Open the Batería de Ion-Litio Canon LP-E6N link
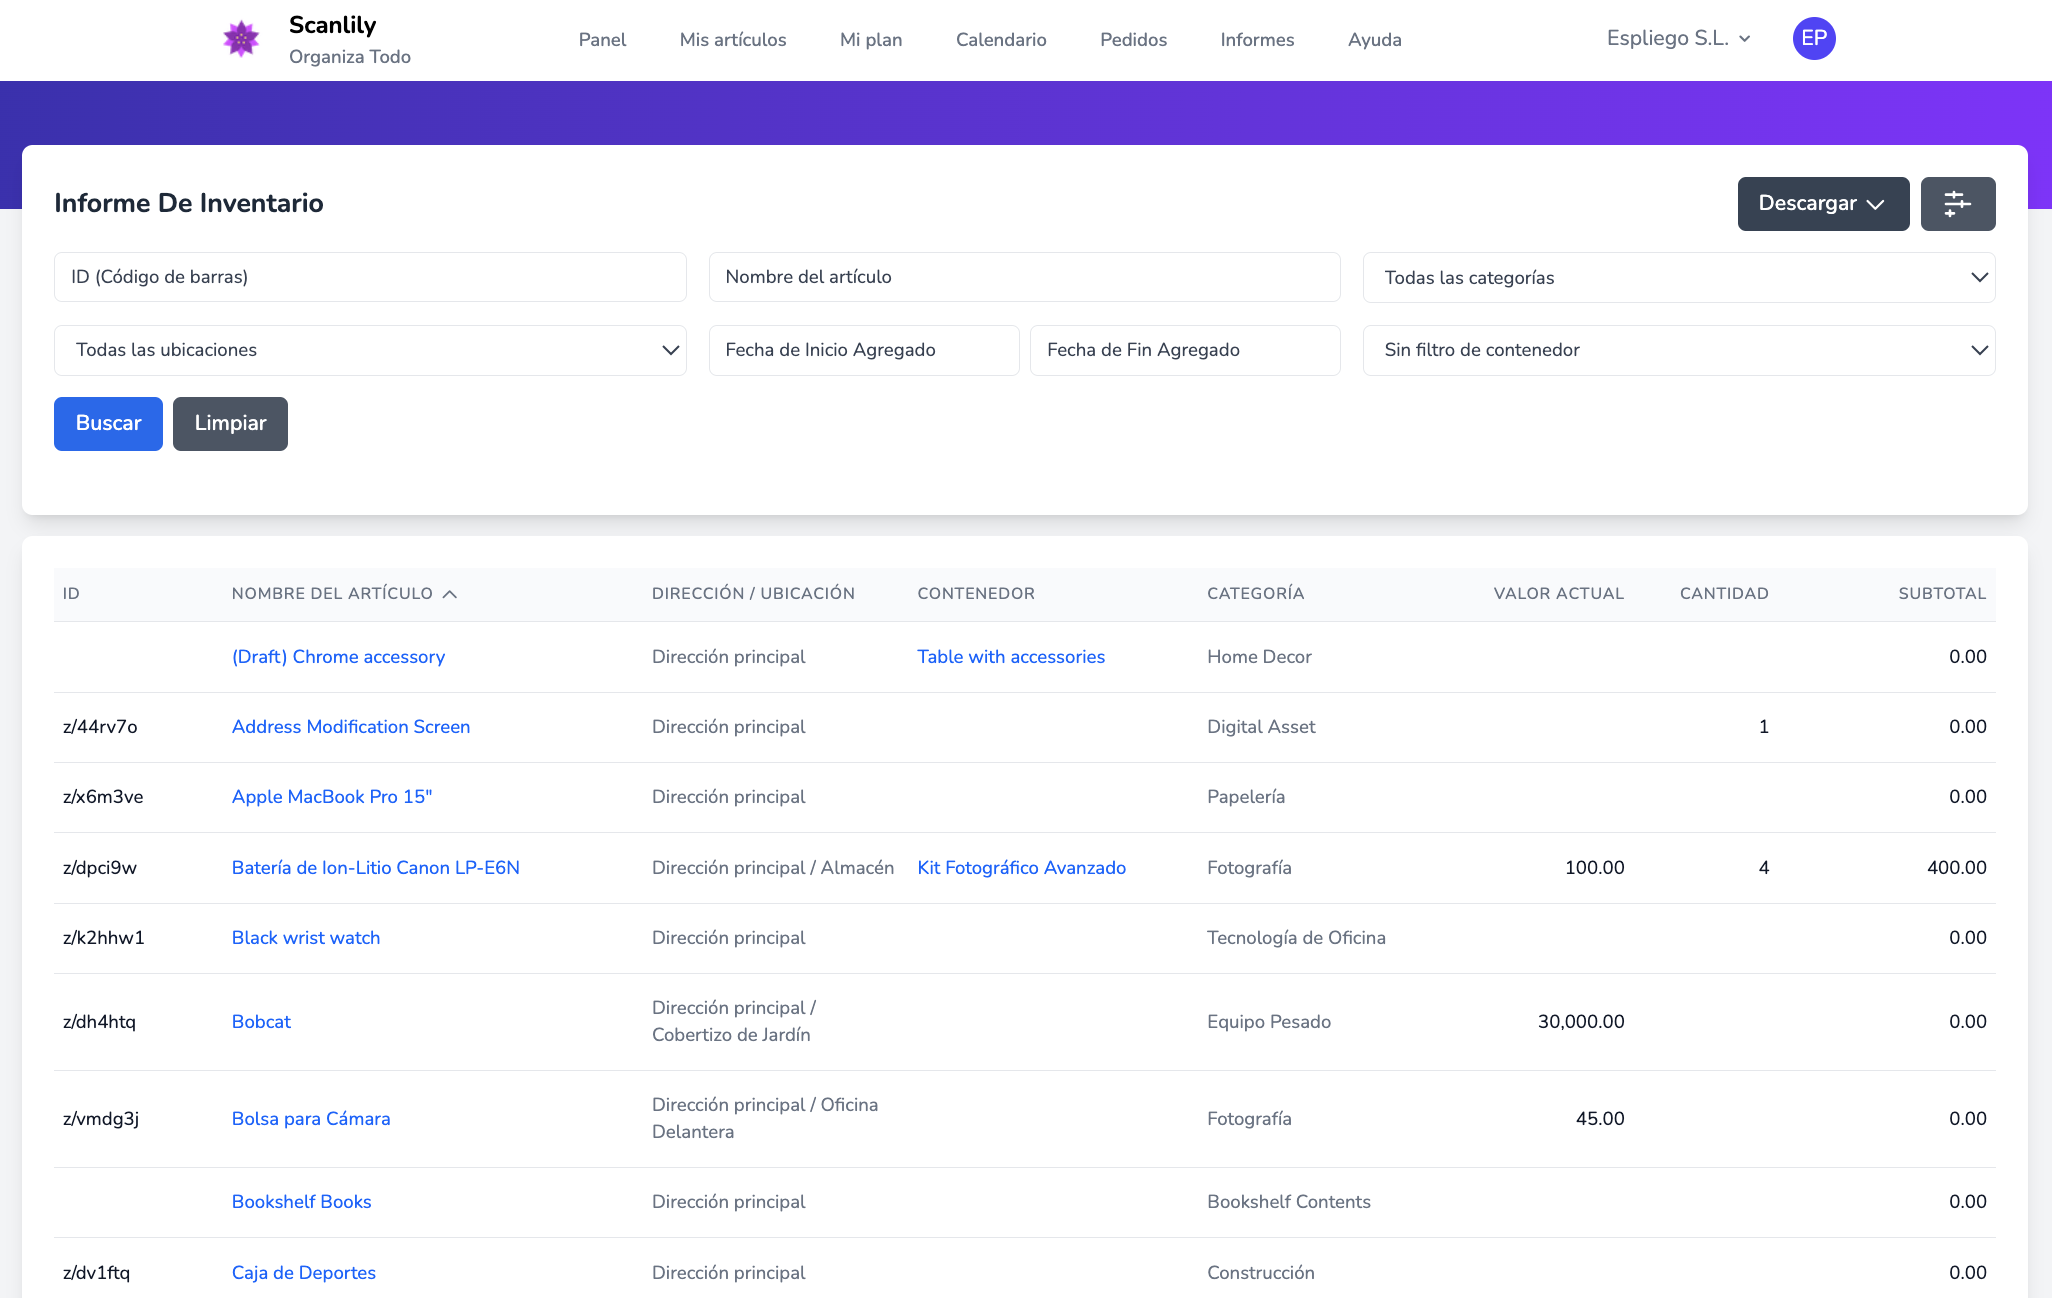Viewport: 2052px width, 1298px height. tap(376, 868)
